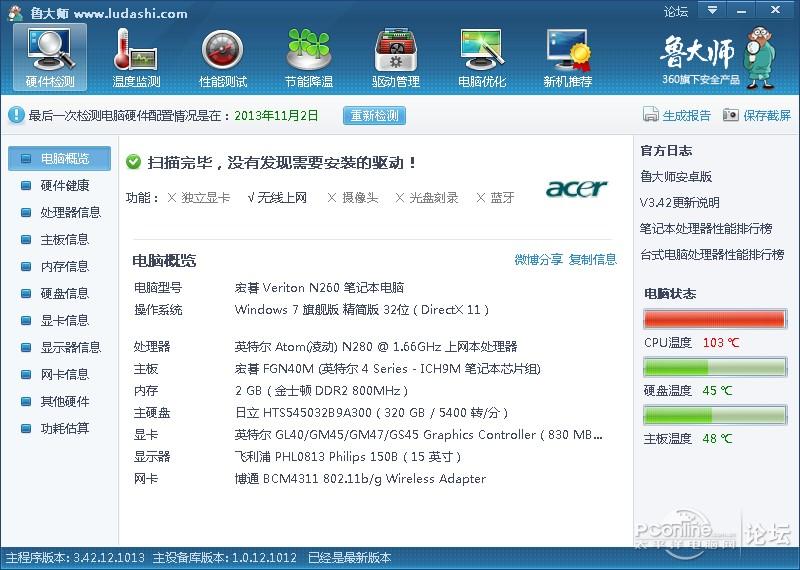Click the green 主板温度 bar
Screen dimensions: 800x570
pyautogui.click(x=715, y=415)
